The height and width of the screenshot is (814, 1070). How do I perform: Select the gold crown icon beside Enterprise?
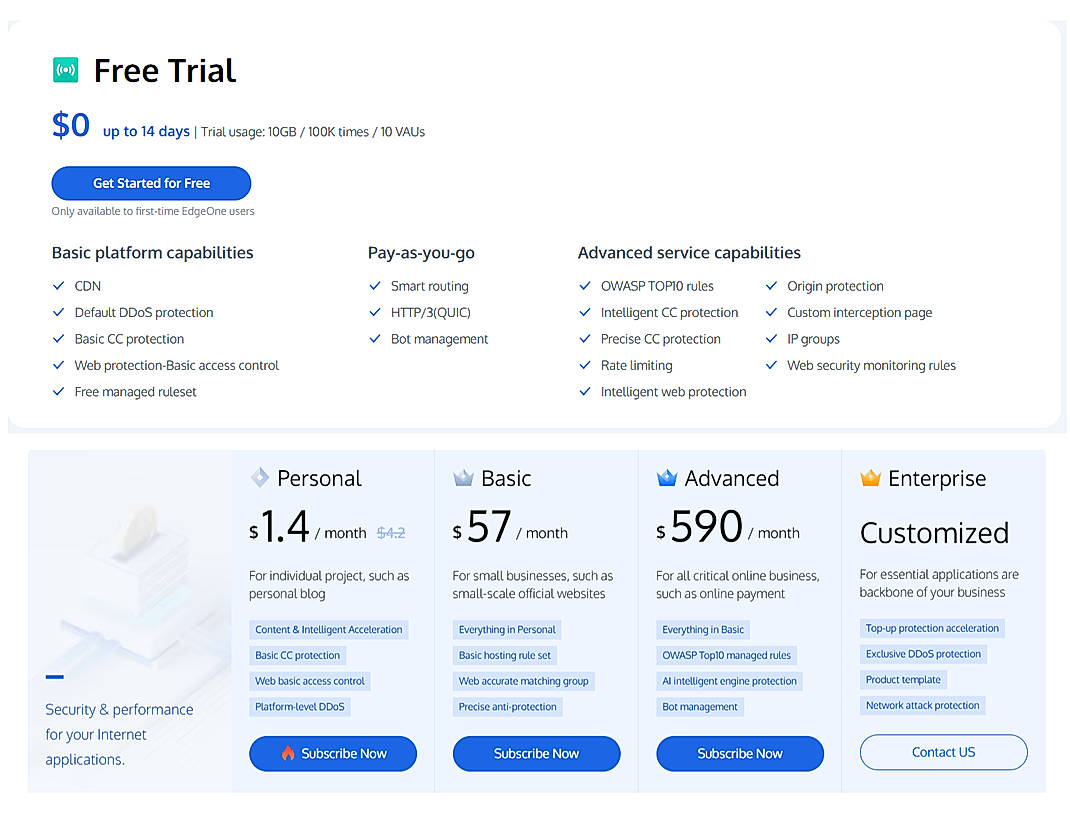click(869, 478)
